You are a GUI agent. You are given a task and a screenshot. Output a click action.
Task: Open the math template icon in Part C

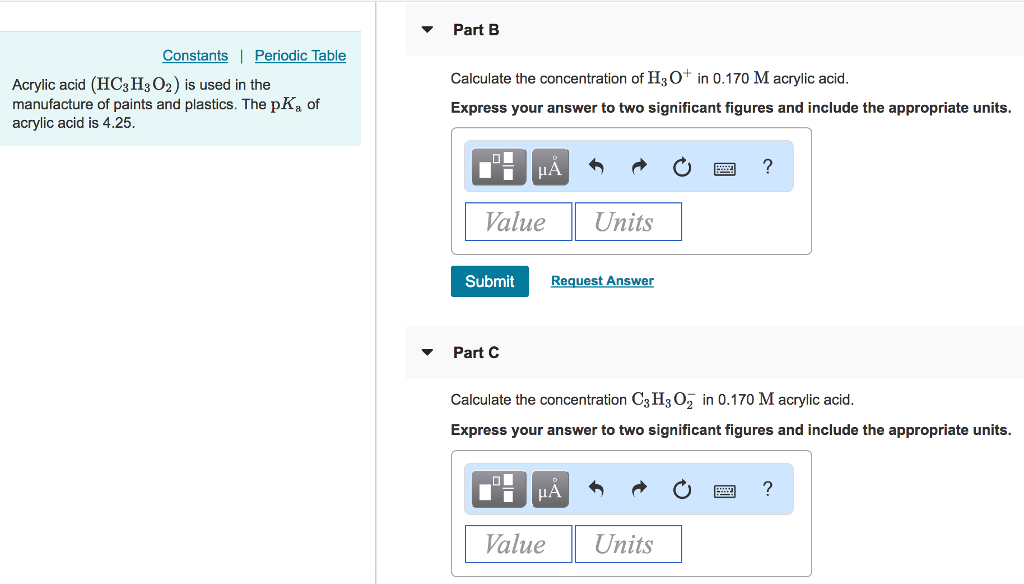click(497, 489)
